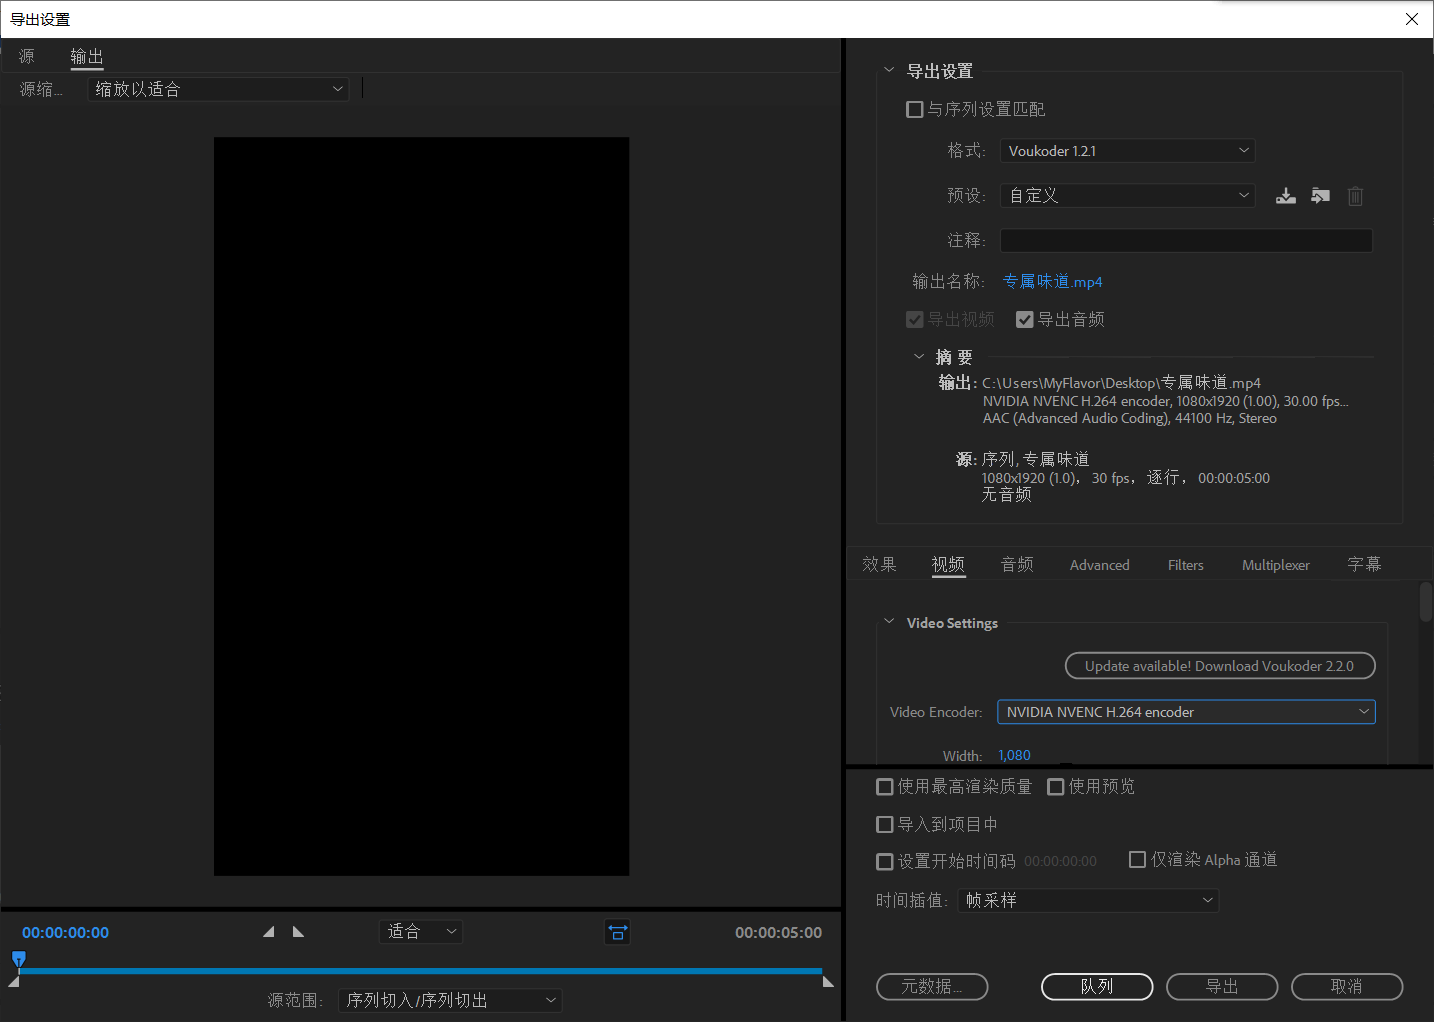This screenshot has height=1022, width=1434.
Task: Enable 使用预览 checkbox
Action: coord(1055,787)
